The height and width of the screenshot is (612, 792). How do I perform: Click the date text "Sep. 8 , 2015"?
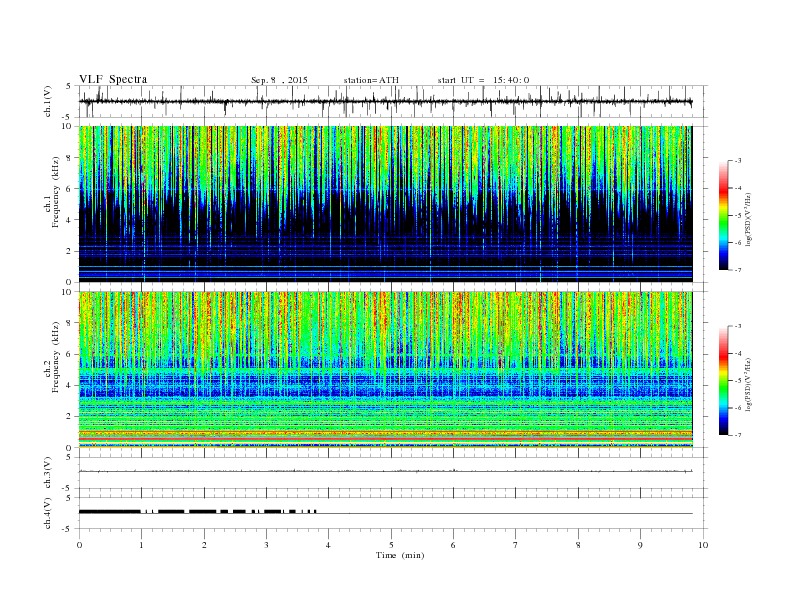point(279,80)
